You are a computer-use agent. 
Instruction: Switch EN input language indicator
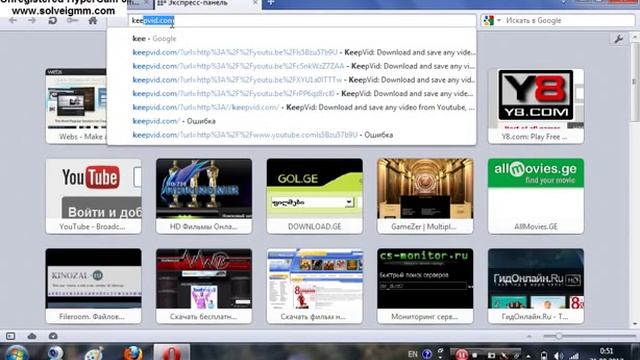(413, 354)
